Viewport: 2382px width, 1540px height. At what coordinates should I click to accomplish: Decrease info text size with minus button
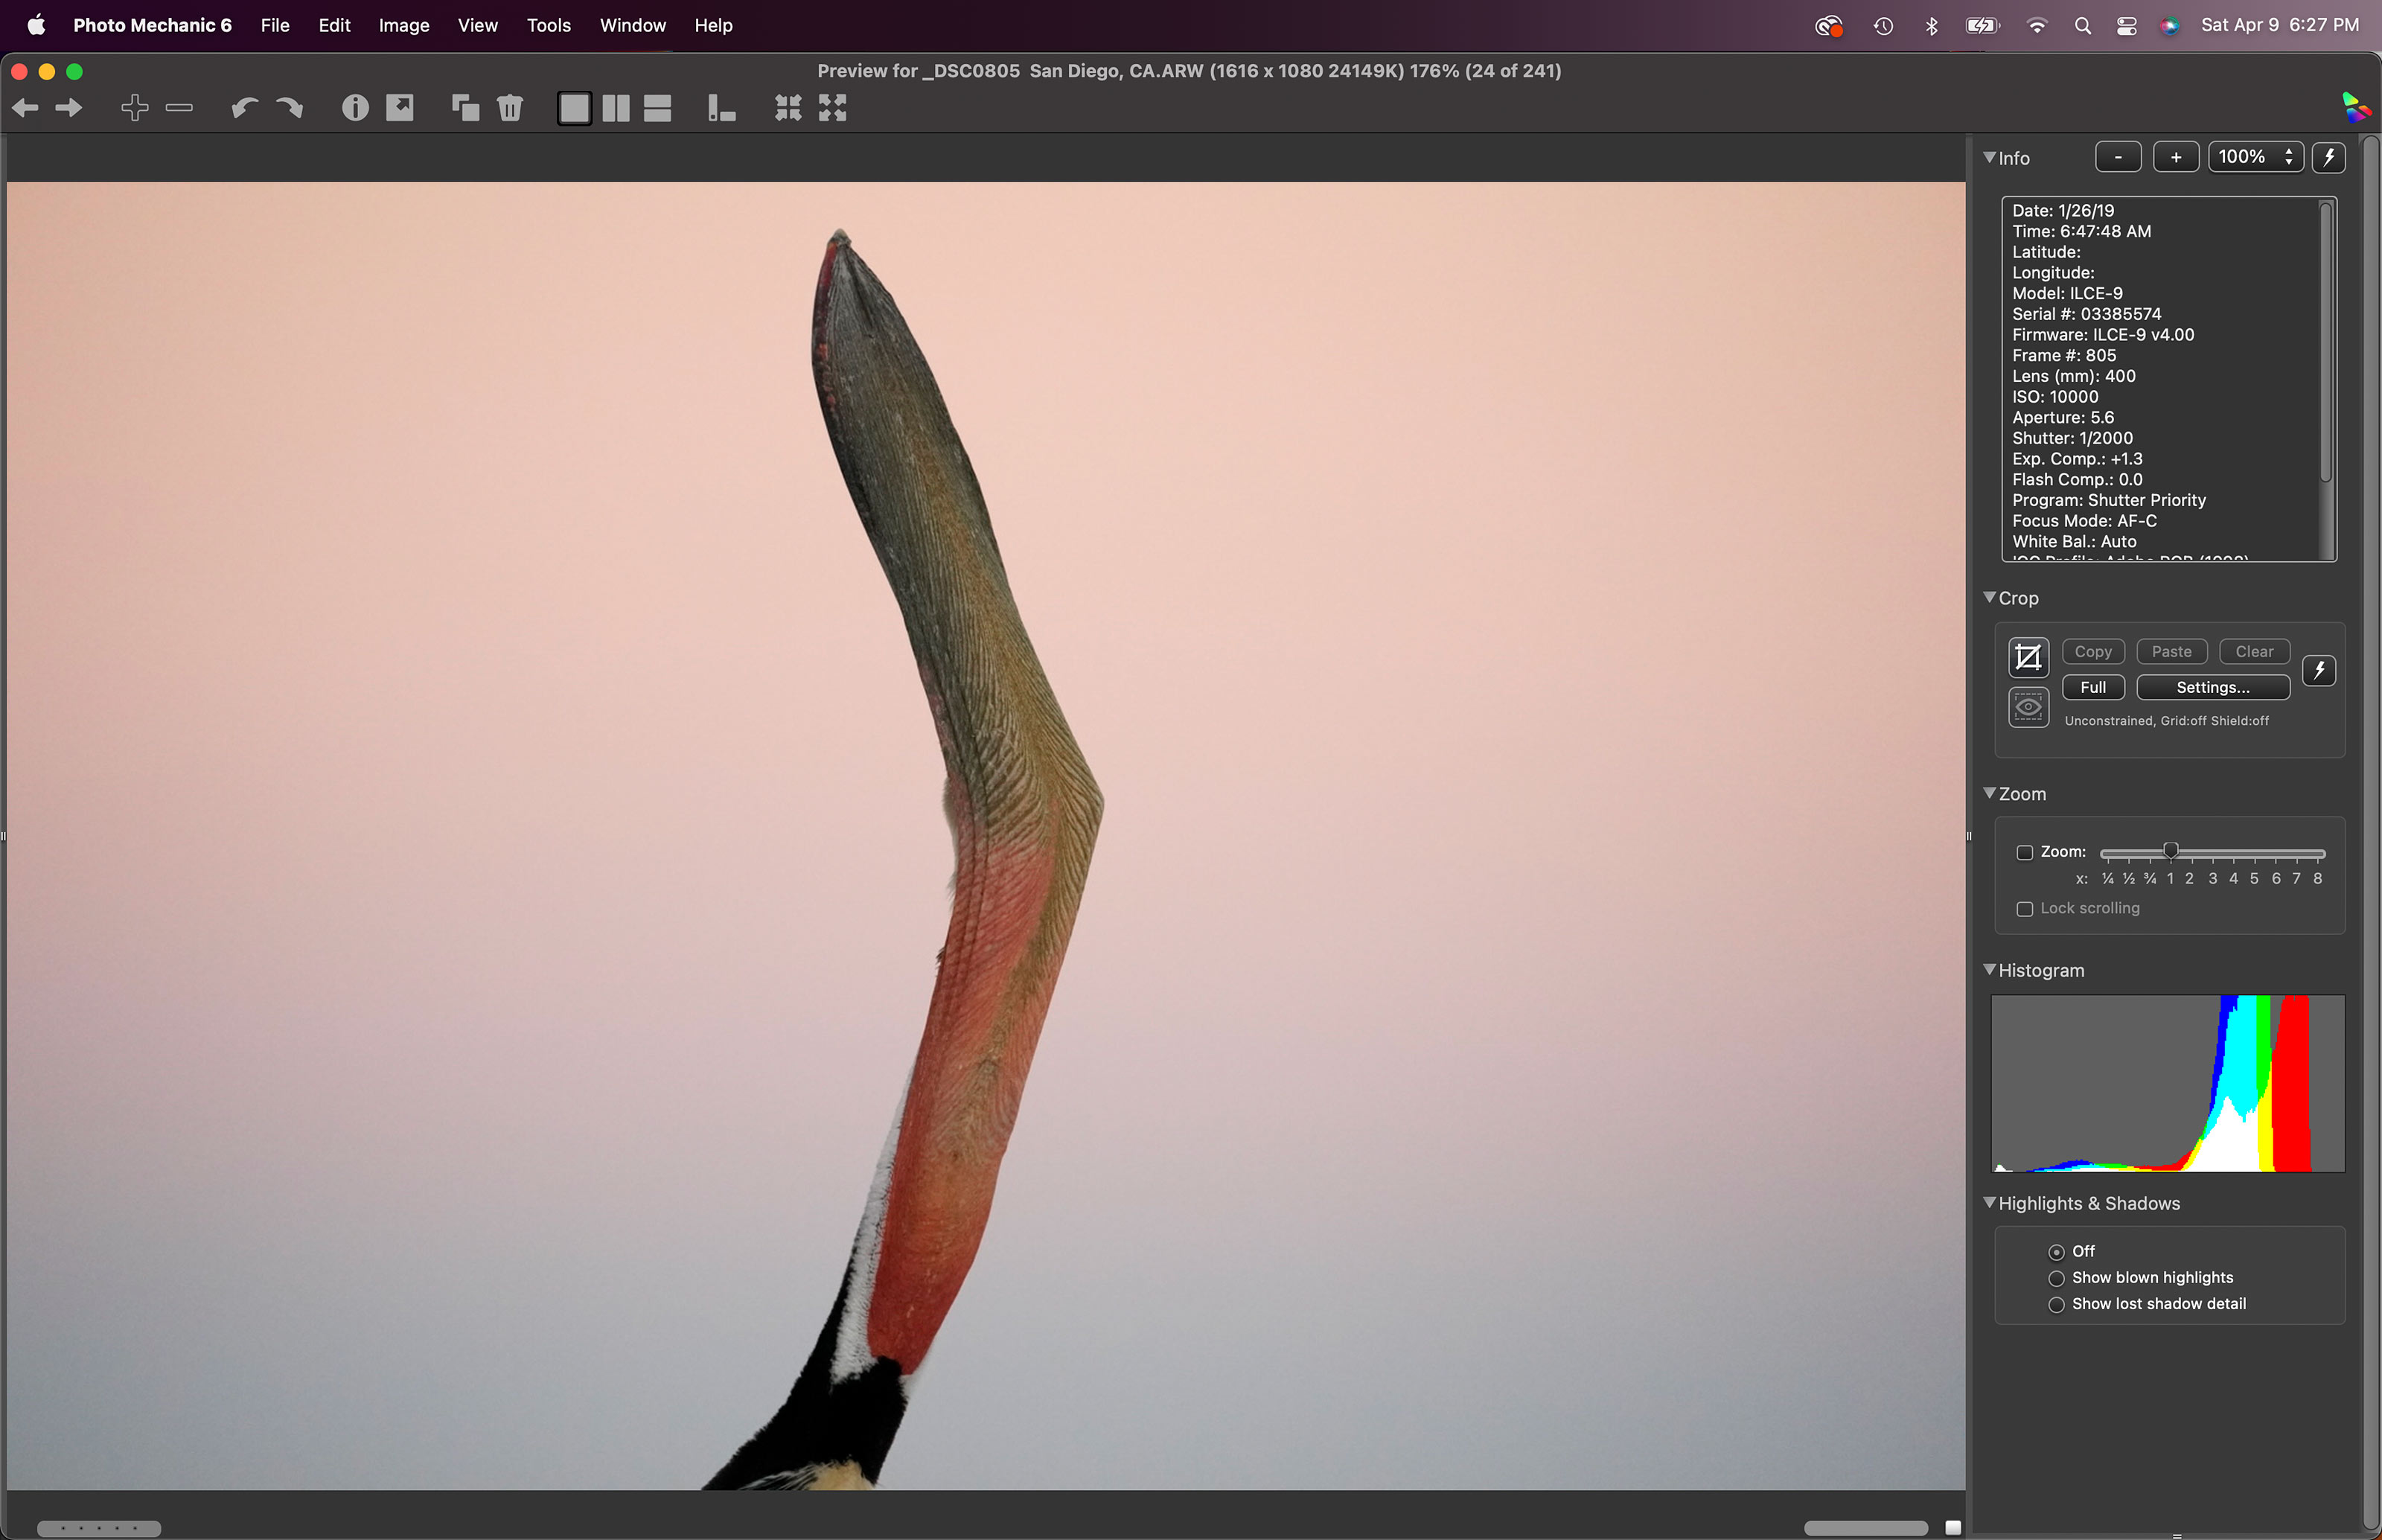pos(2118,157)
